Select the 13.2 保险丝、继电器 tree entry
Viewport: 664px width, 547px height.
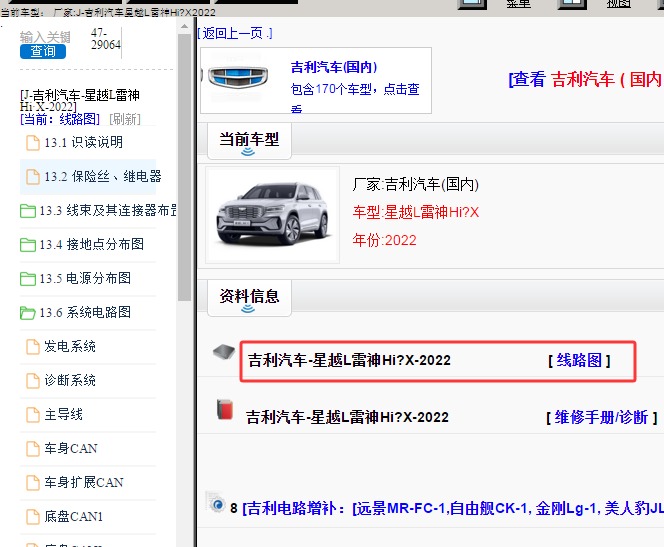point(88,176)
